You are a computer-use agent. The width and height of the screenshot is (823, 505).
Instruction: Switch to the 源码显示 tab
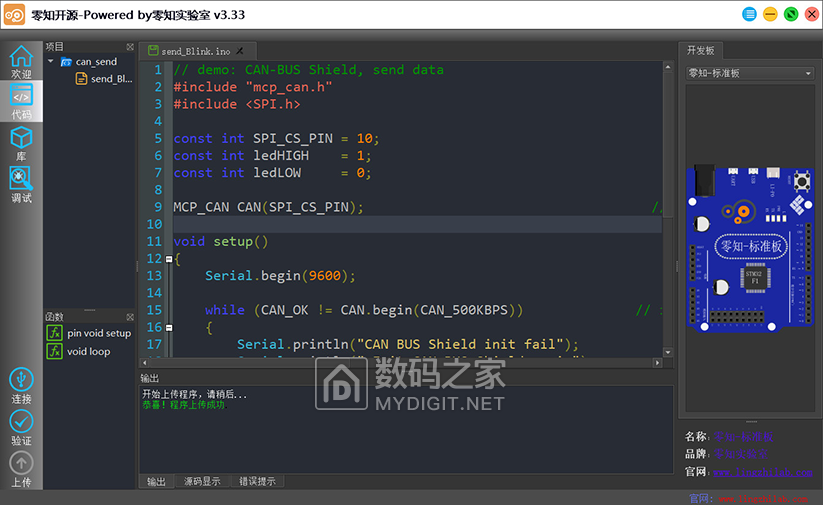point(203,481)
